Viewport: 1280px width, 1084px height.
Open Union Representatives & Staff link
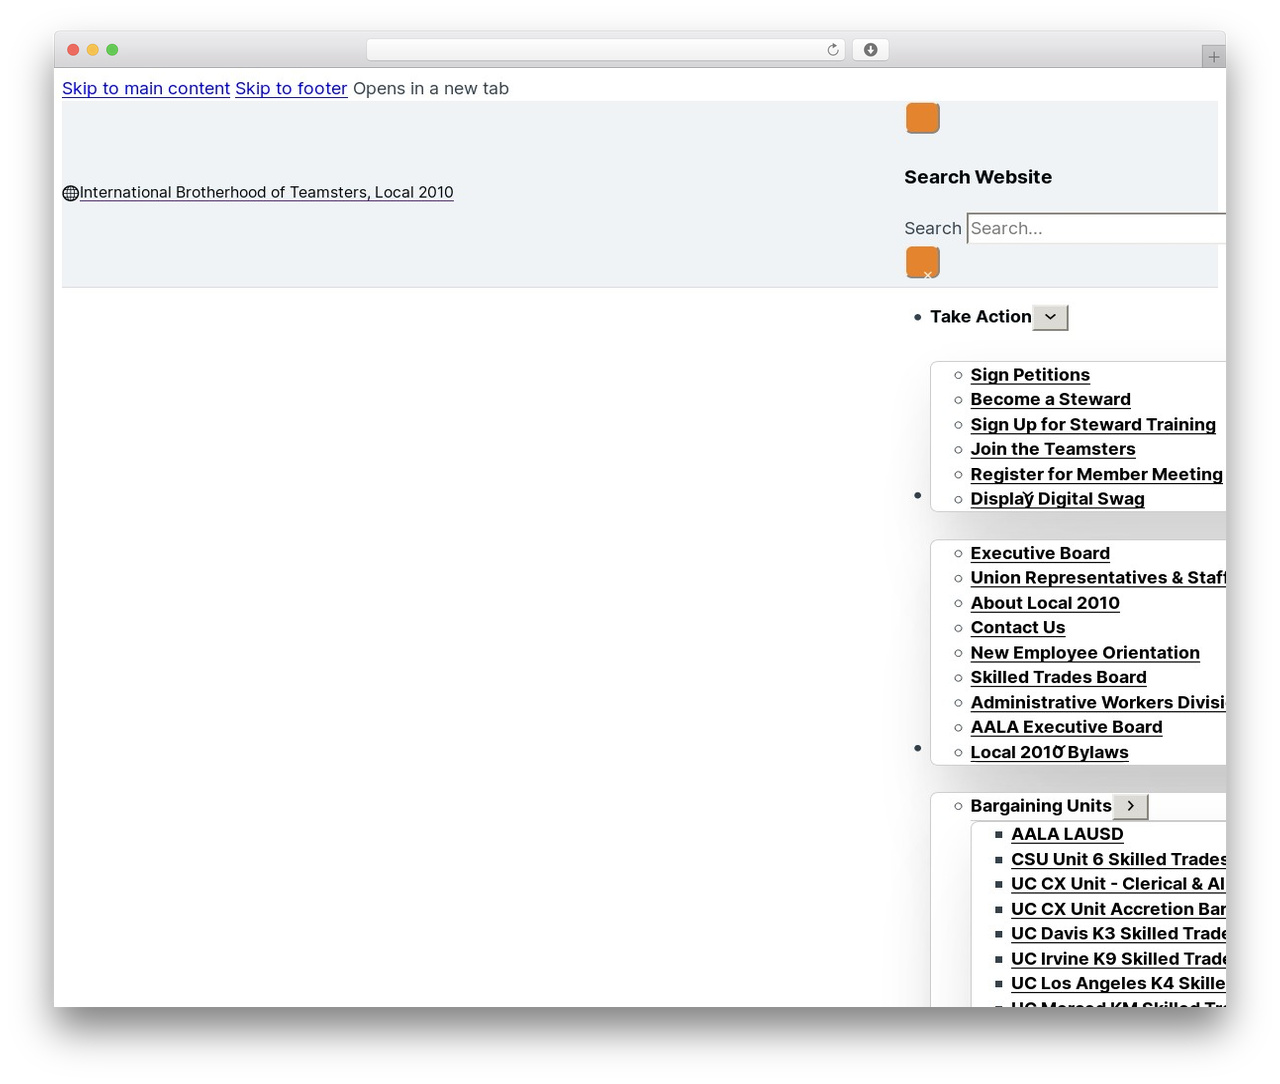coord(1098,578)
